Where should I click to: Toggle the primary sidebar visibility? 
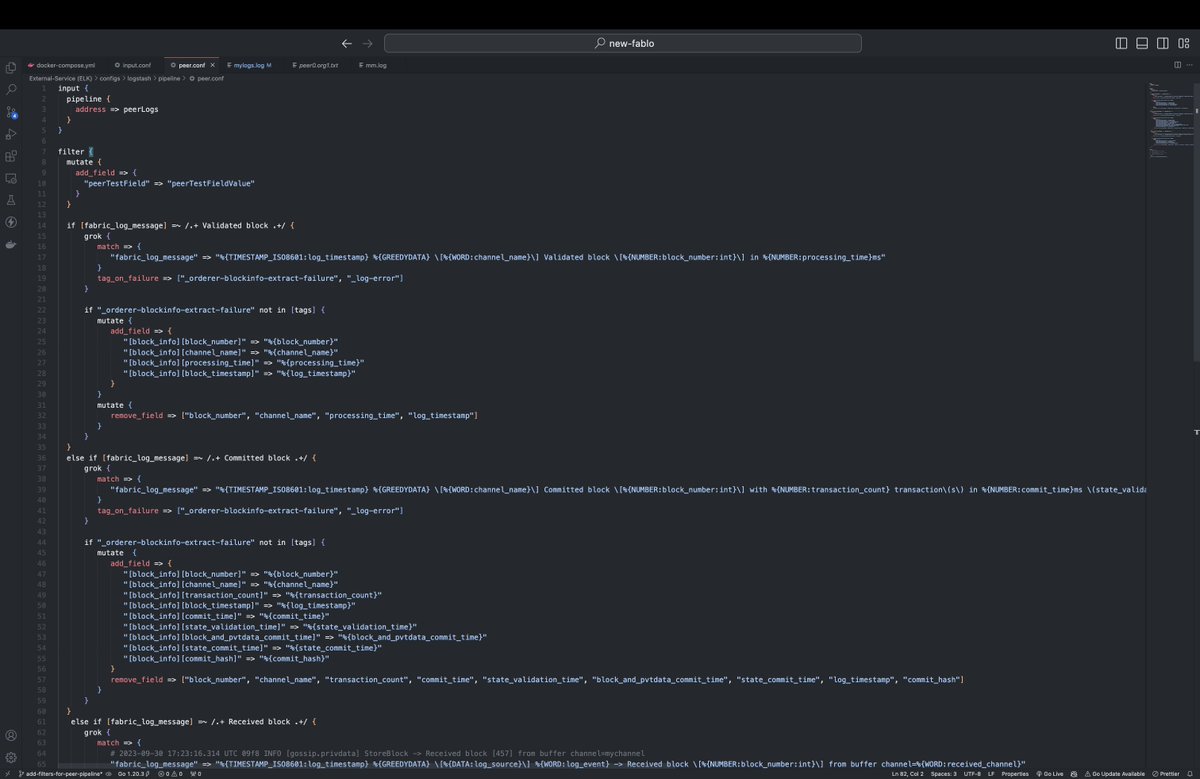point(1122,43)
